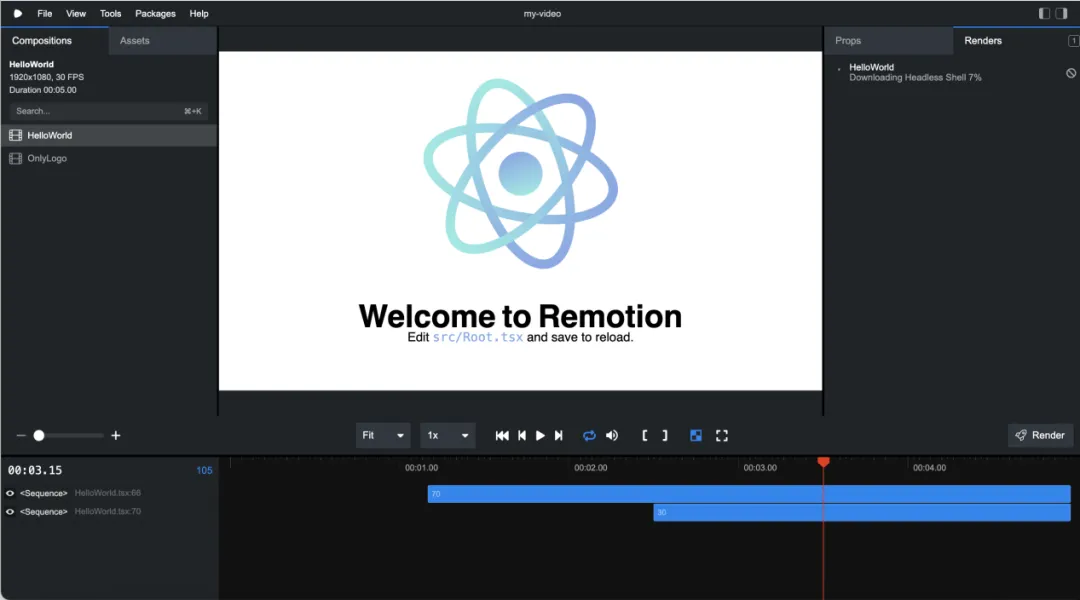The width and height of the screenshot is (1080, 600).
Task: Click the video preview canvas
Action: 520,221
